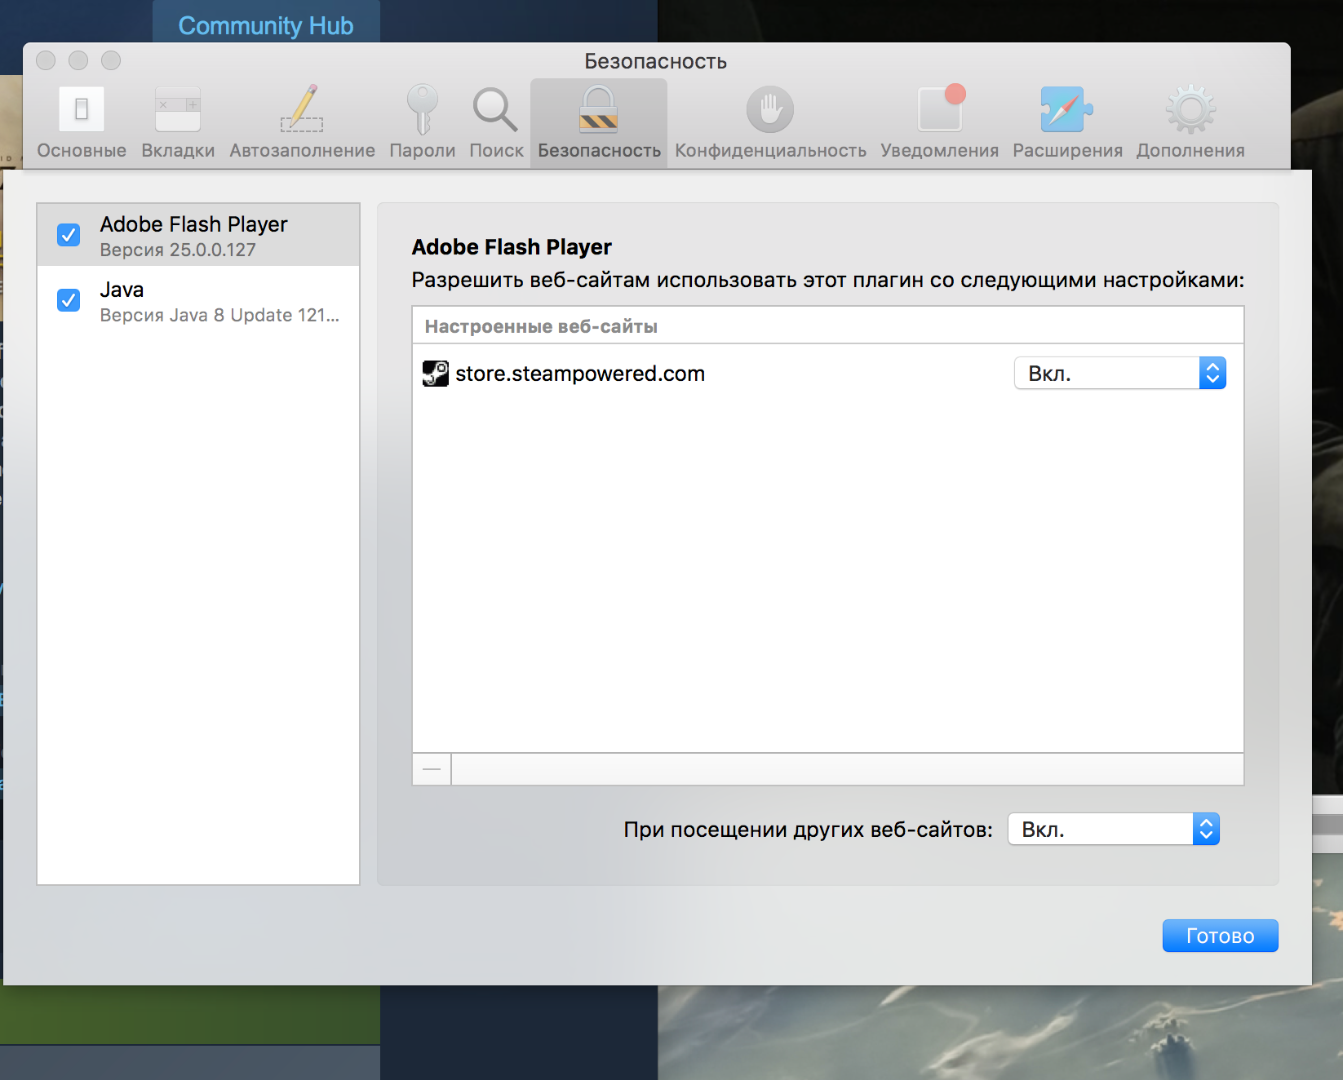
Task: Open the store.steampowered.com Вкл. dropdown
Action: click(1120, 373)
